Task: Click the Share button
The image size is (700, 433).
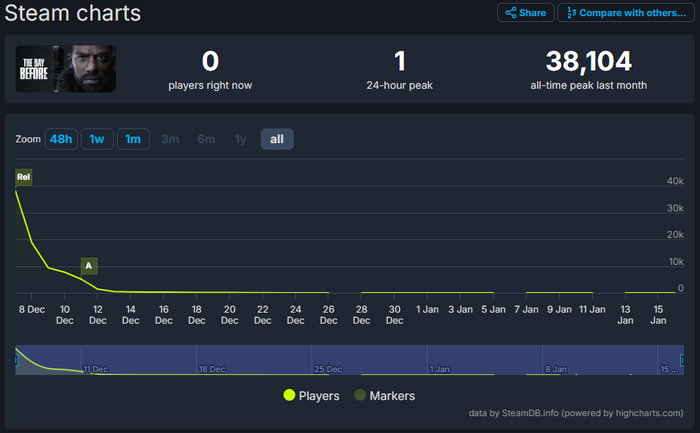Action: [x=525, y=12]
